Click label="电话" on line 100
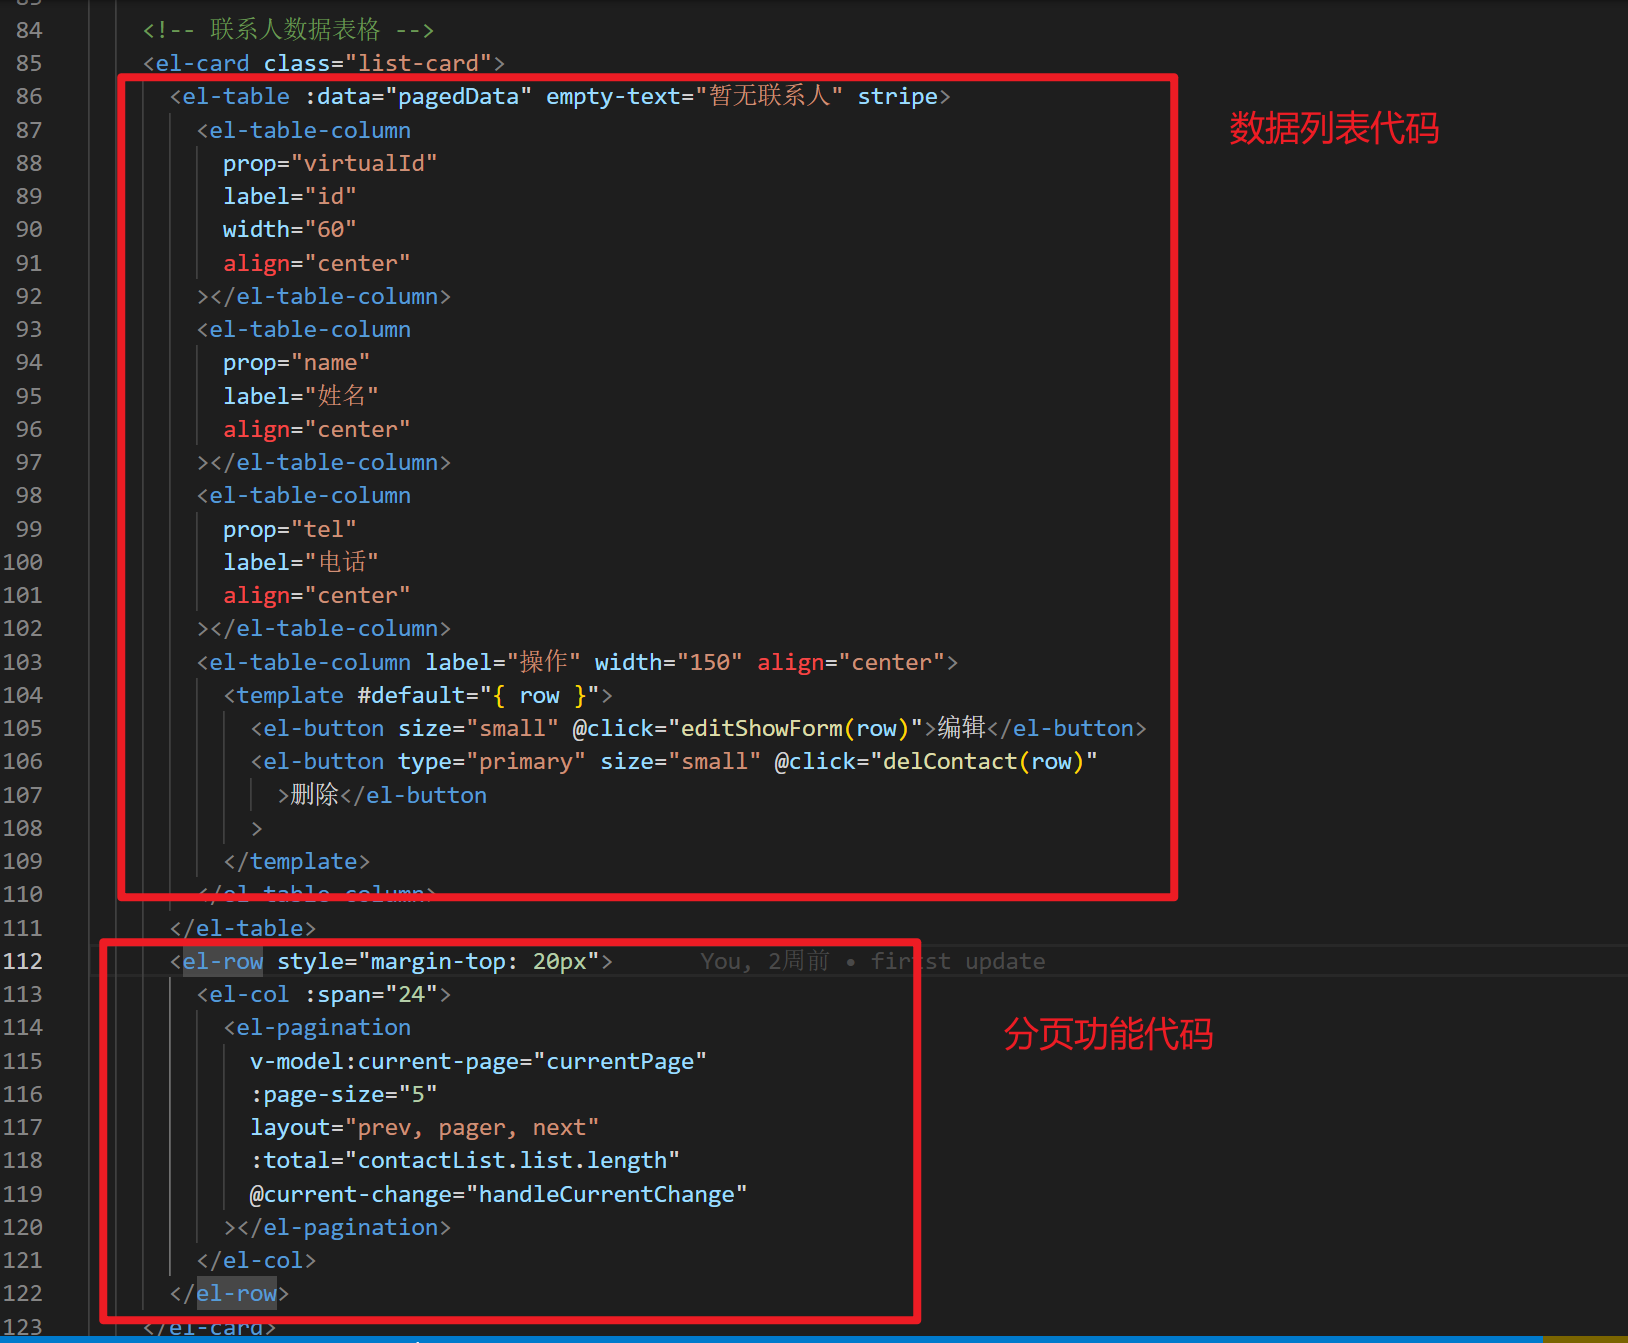 301,562
